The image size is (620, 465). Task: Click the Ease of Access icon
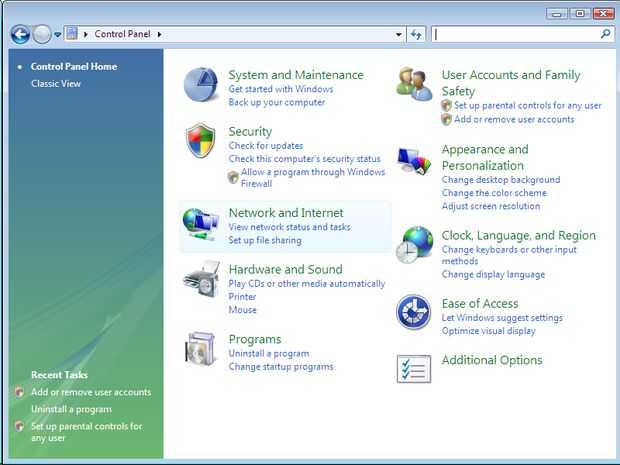414,312
